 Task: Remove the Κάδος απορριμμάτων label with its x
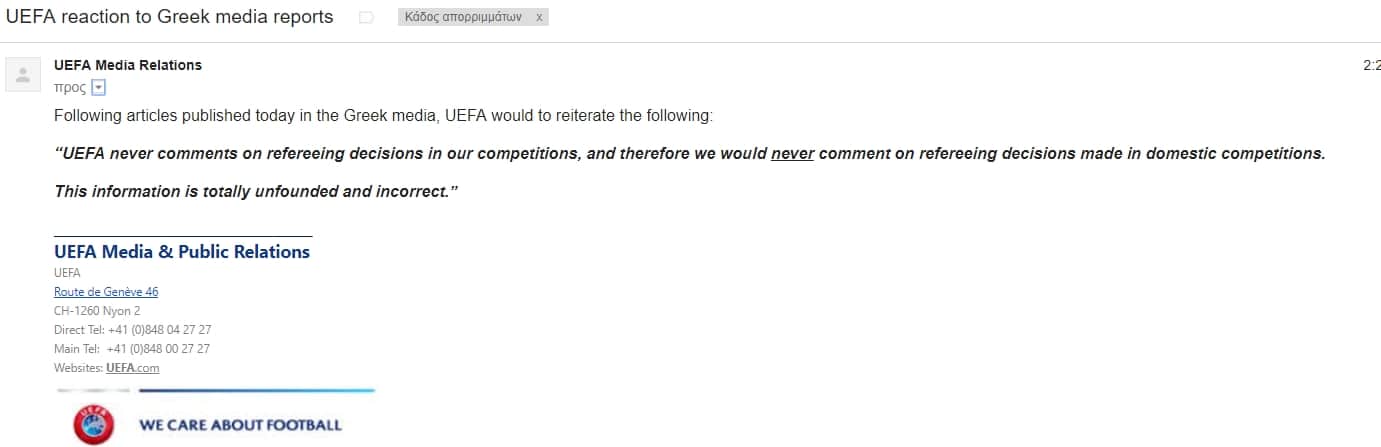(540, 18)
